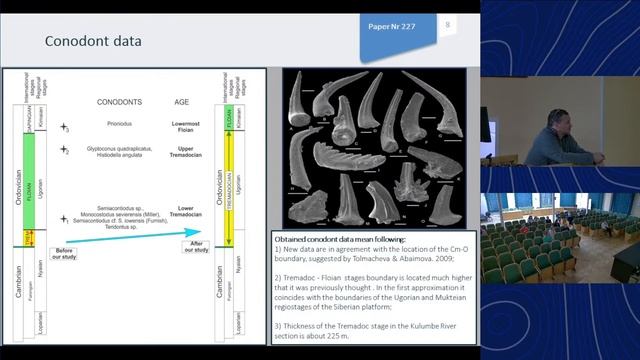Click yellow TREMADOCIAN bar in 'After' column
This screenshot has width=640, height=360.
point(229,189)
